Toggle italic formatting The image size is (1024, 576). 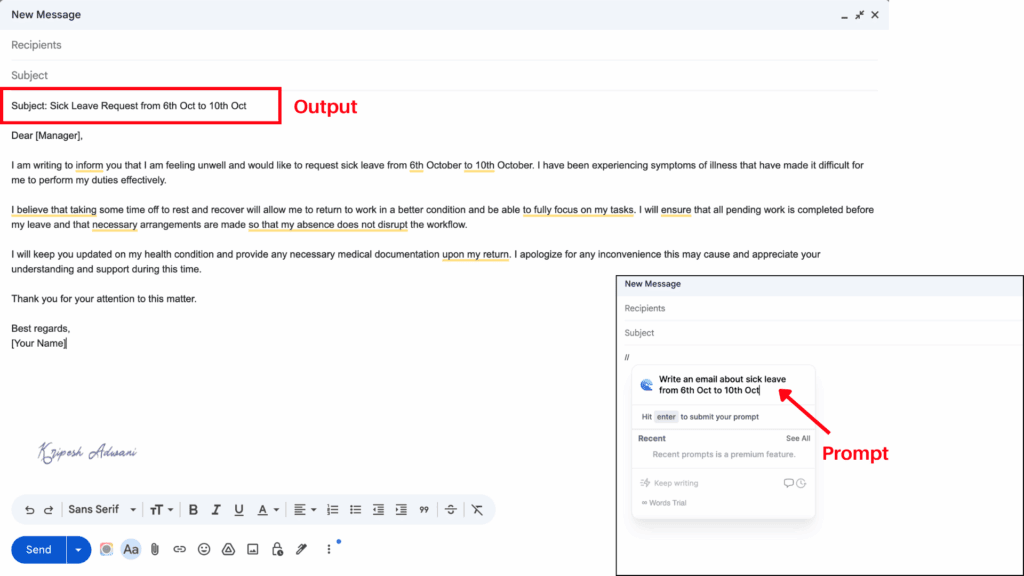216,510
